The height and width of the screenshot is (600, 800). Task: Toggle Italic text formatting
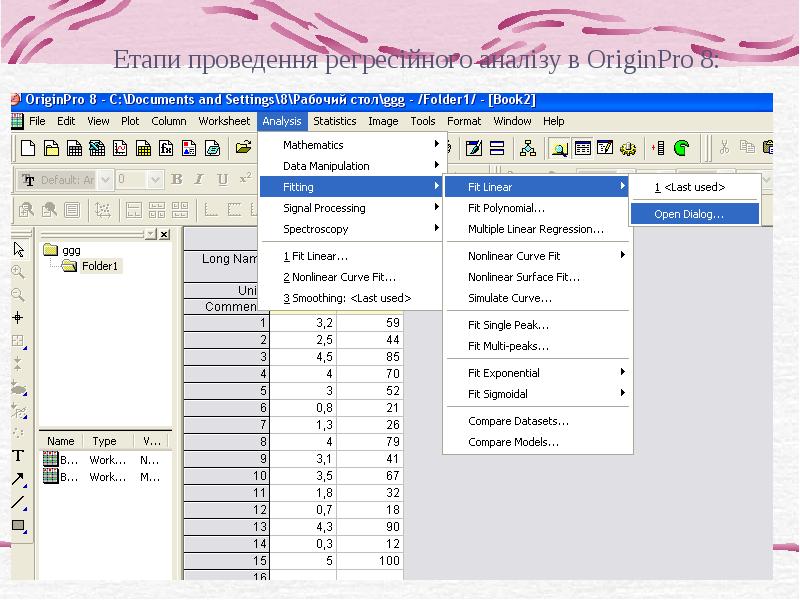tap(199, 180)
